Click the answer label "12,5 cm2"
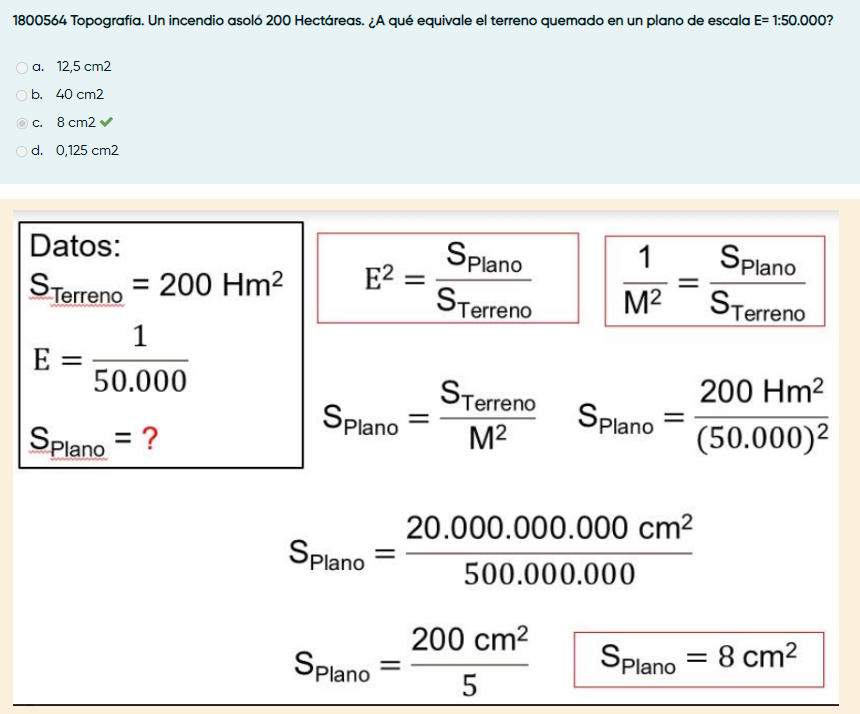Image resolution: width=860 pixels, height=714 pixels. (84, 67)
